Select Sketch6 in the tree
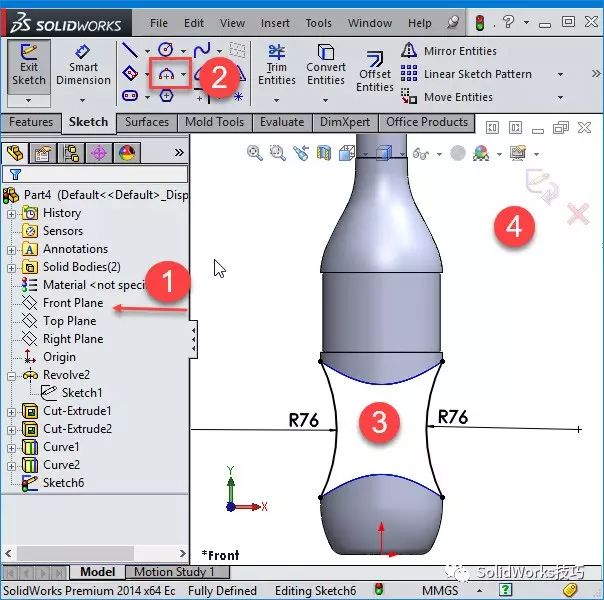This screenshot has width=604, height=600. point(63,483)
